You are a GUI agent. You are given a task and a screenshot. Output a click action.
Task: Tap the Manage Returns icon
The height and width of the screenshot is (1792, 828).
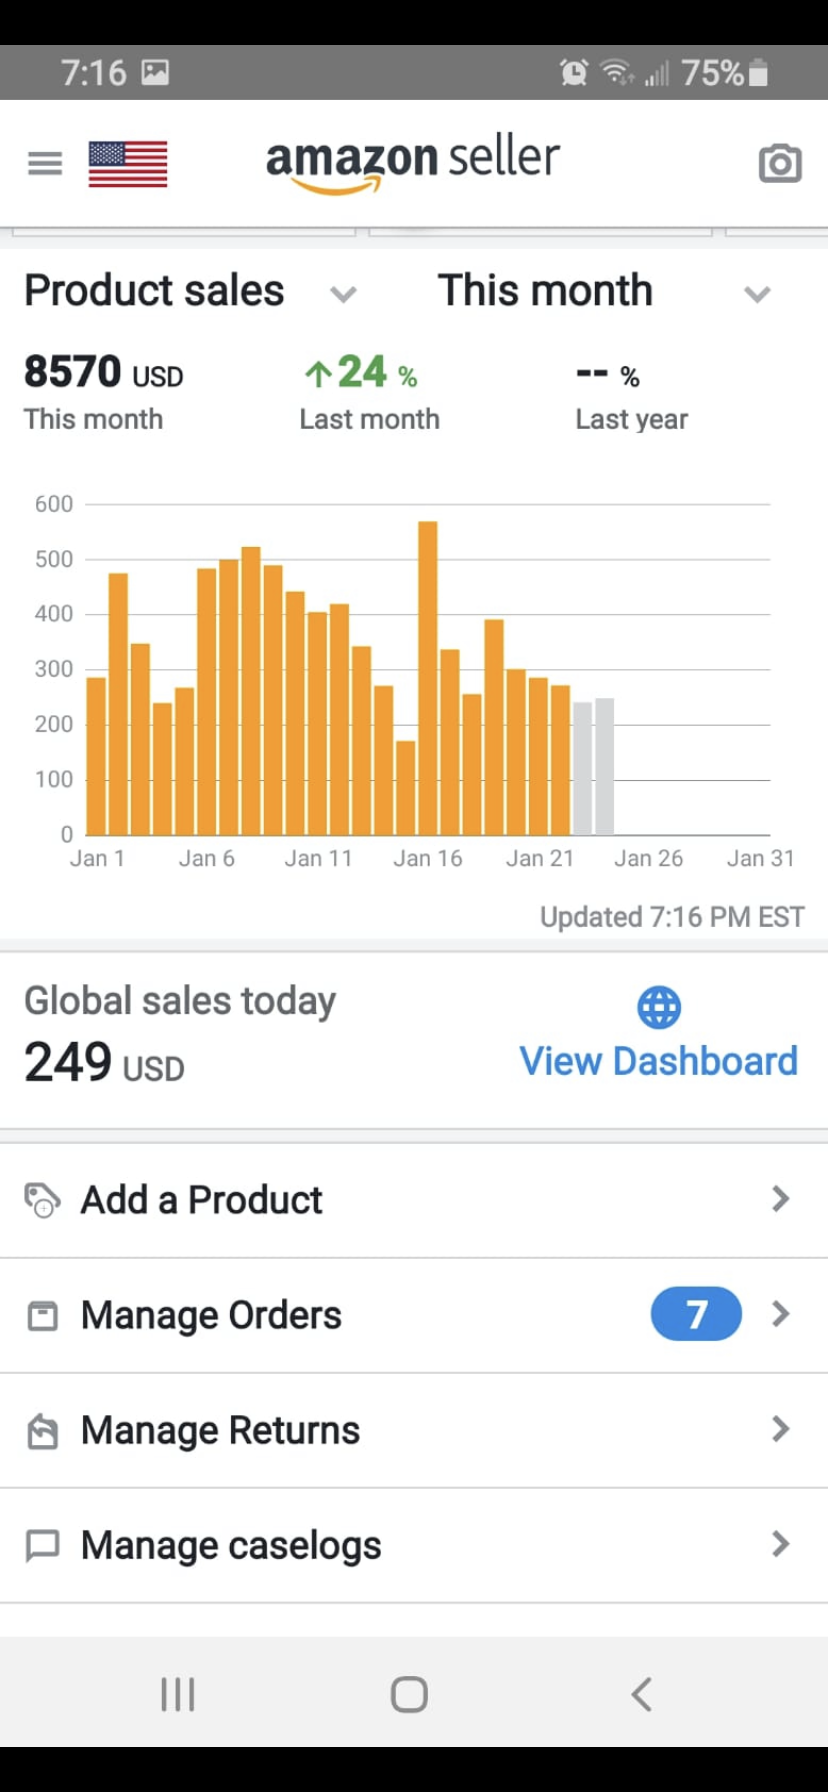click(x=42, y=1431)
